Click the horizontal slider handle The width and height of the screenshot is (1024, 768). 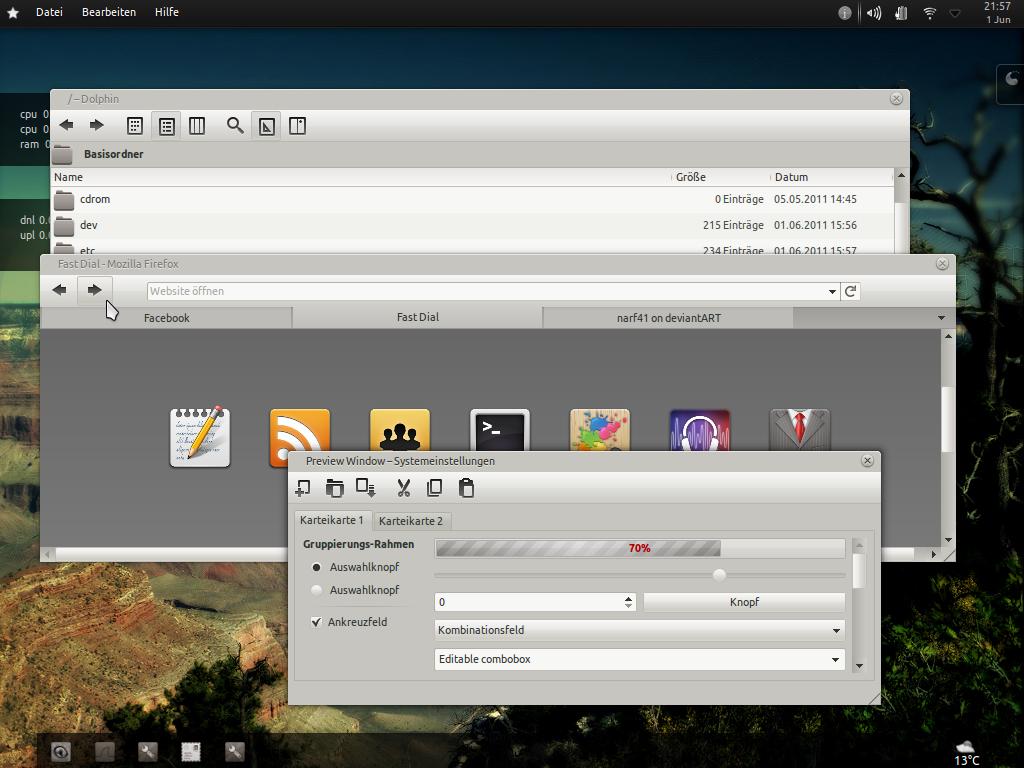(719, 575)
